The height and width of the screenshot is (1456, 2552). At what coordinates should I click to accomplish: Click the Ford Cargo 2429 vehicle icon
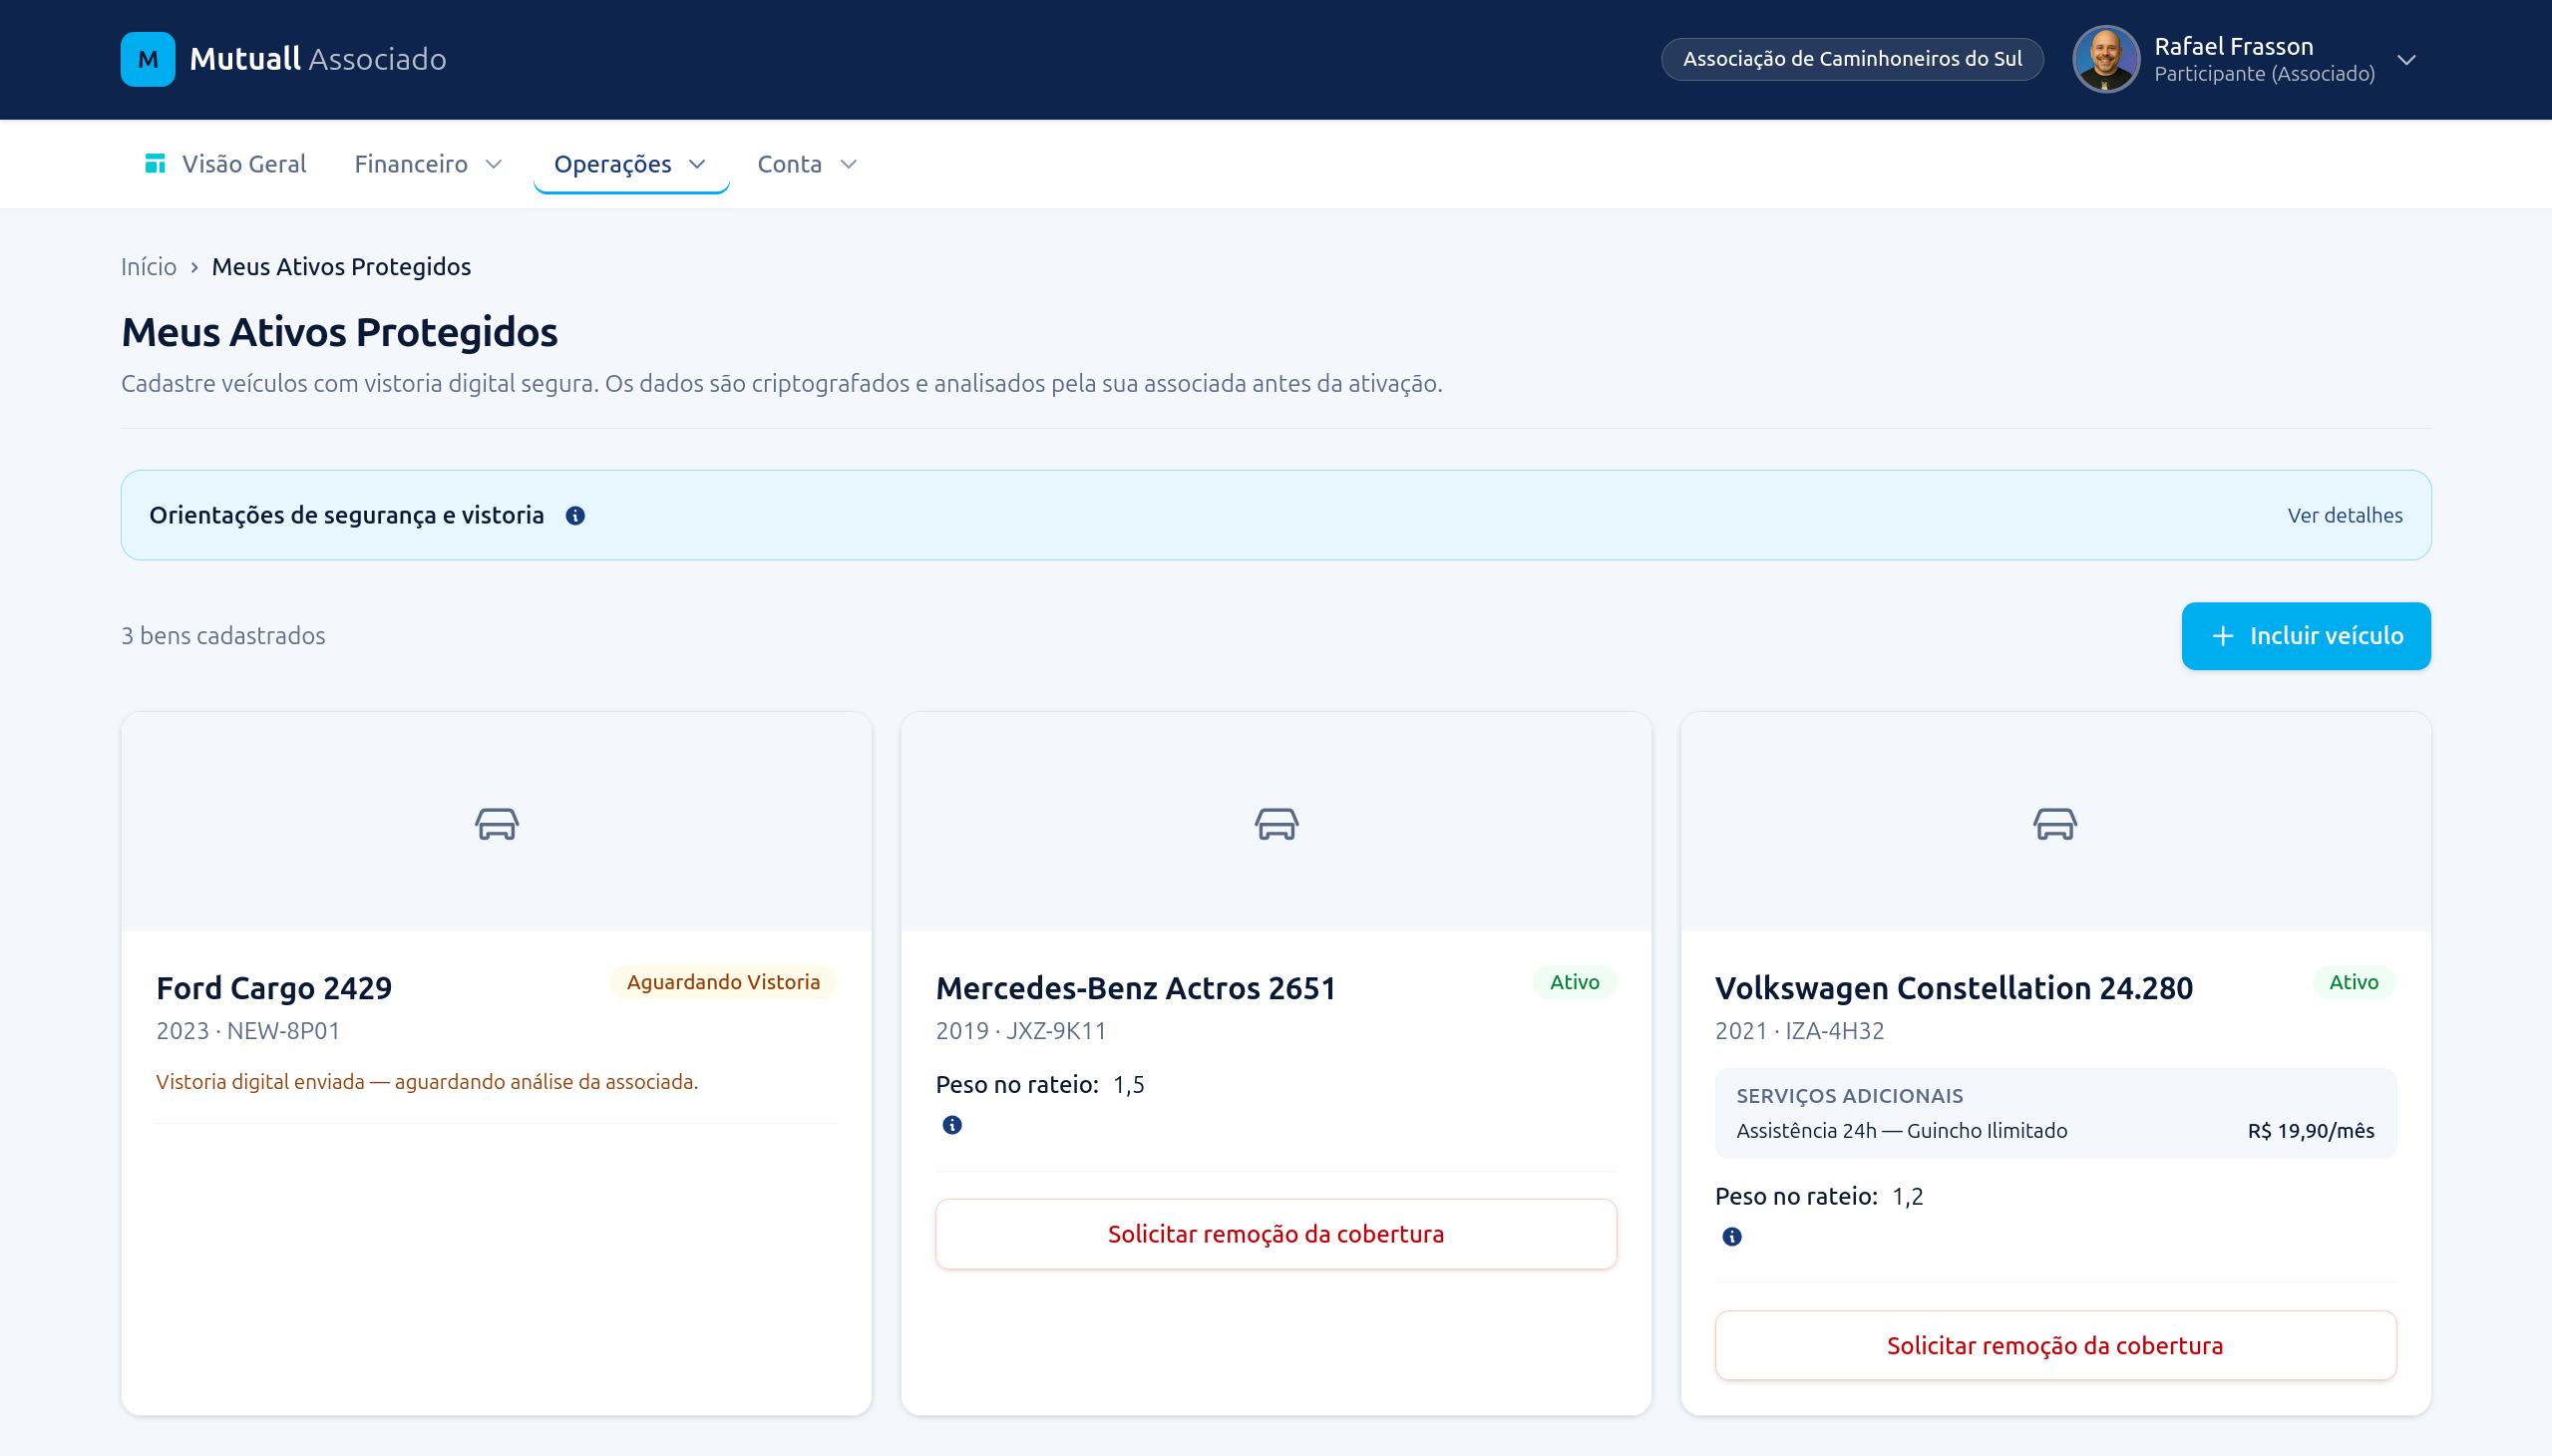tap(496, 824)
